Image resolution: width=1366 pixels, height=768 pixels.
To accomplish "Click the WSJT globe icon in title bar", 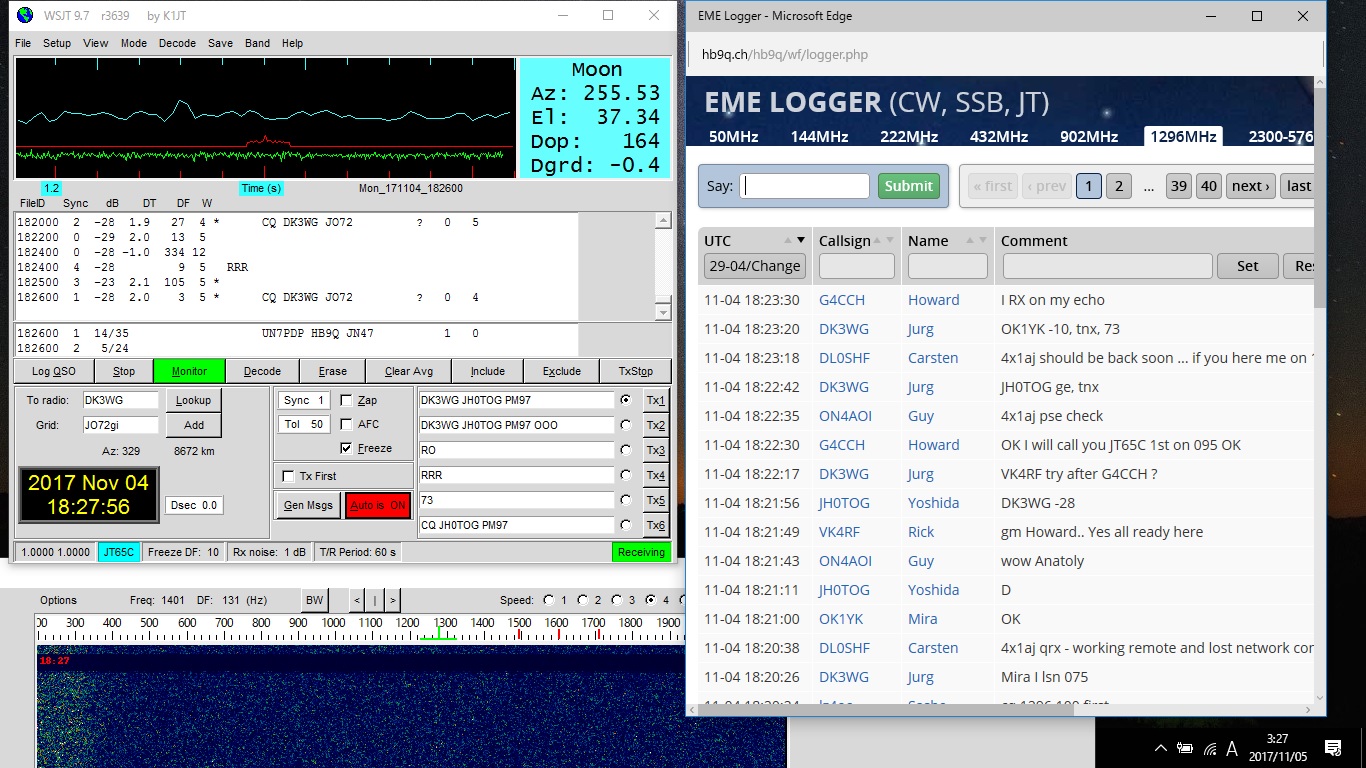I will 23,15.
